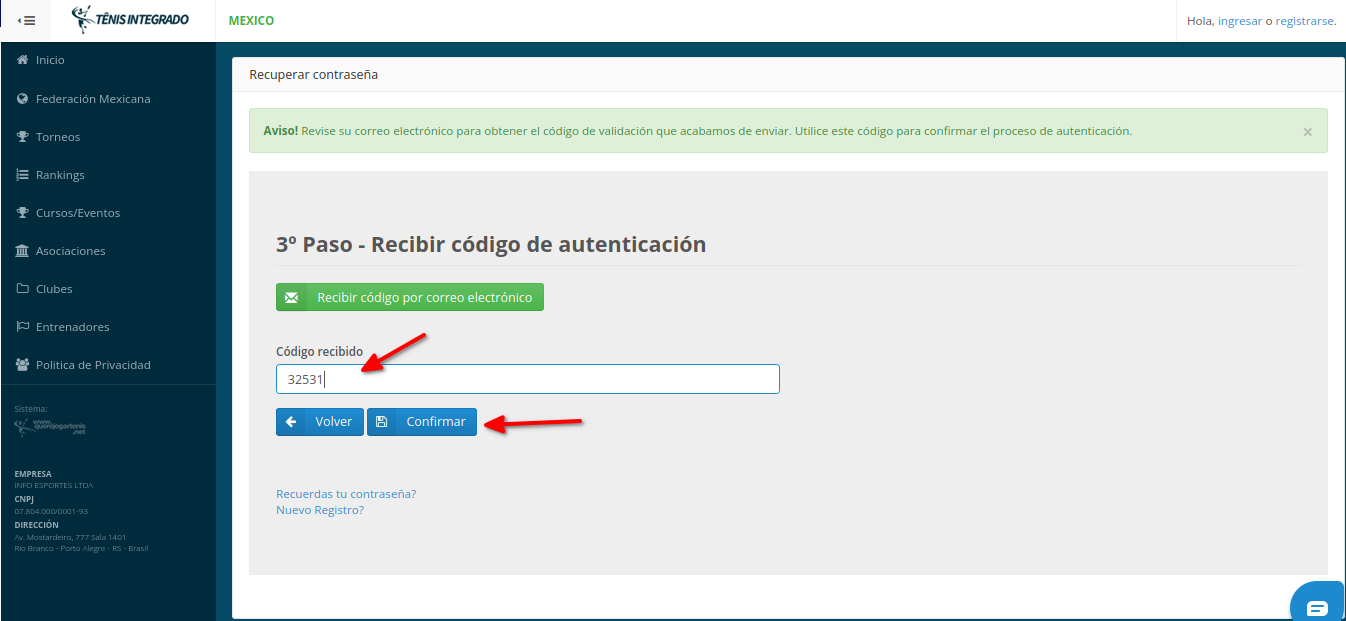This screenshot has width=1346, height=621.
Task: Click the 3º Paso heading text
Action: pos(491,244)
